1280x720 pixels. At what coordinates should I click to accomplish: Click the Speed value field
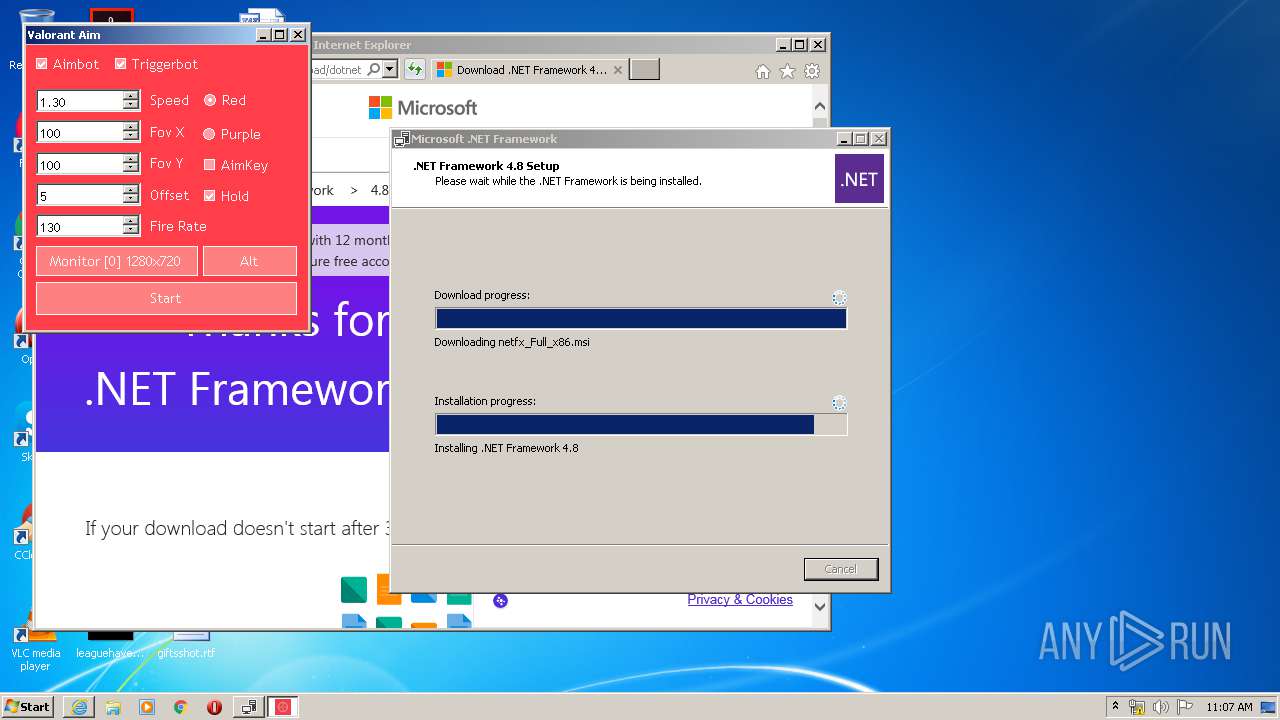(80, 101)
